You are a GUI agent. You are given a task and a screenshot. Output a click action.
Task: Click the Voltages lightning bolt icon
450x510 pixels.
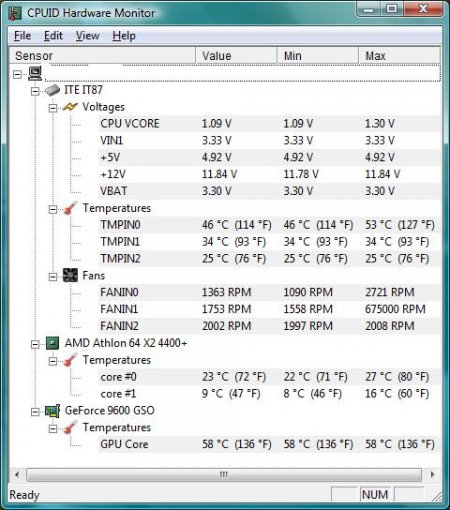click(x=70, y=107)
